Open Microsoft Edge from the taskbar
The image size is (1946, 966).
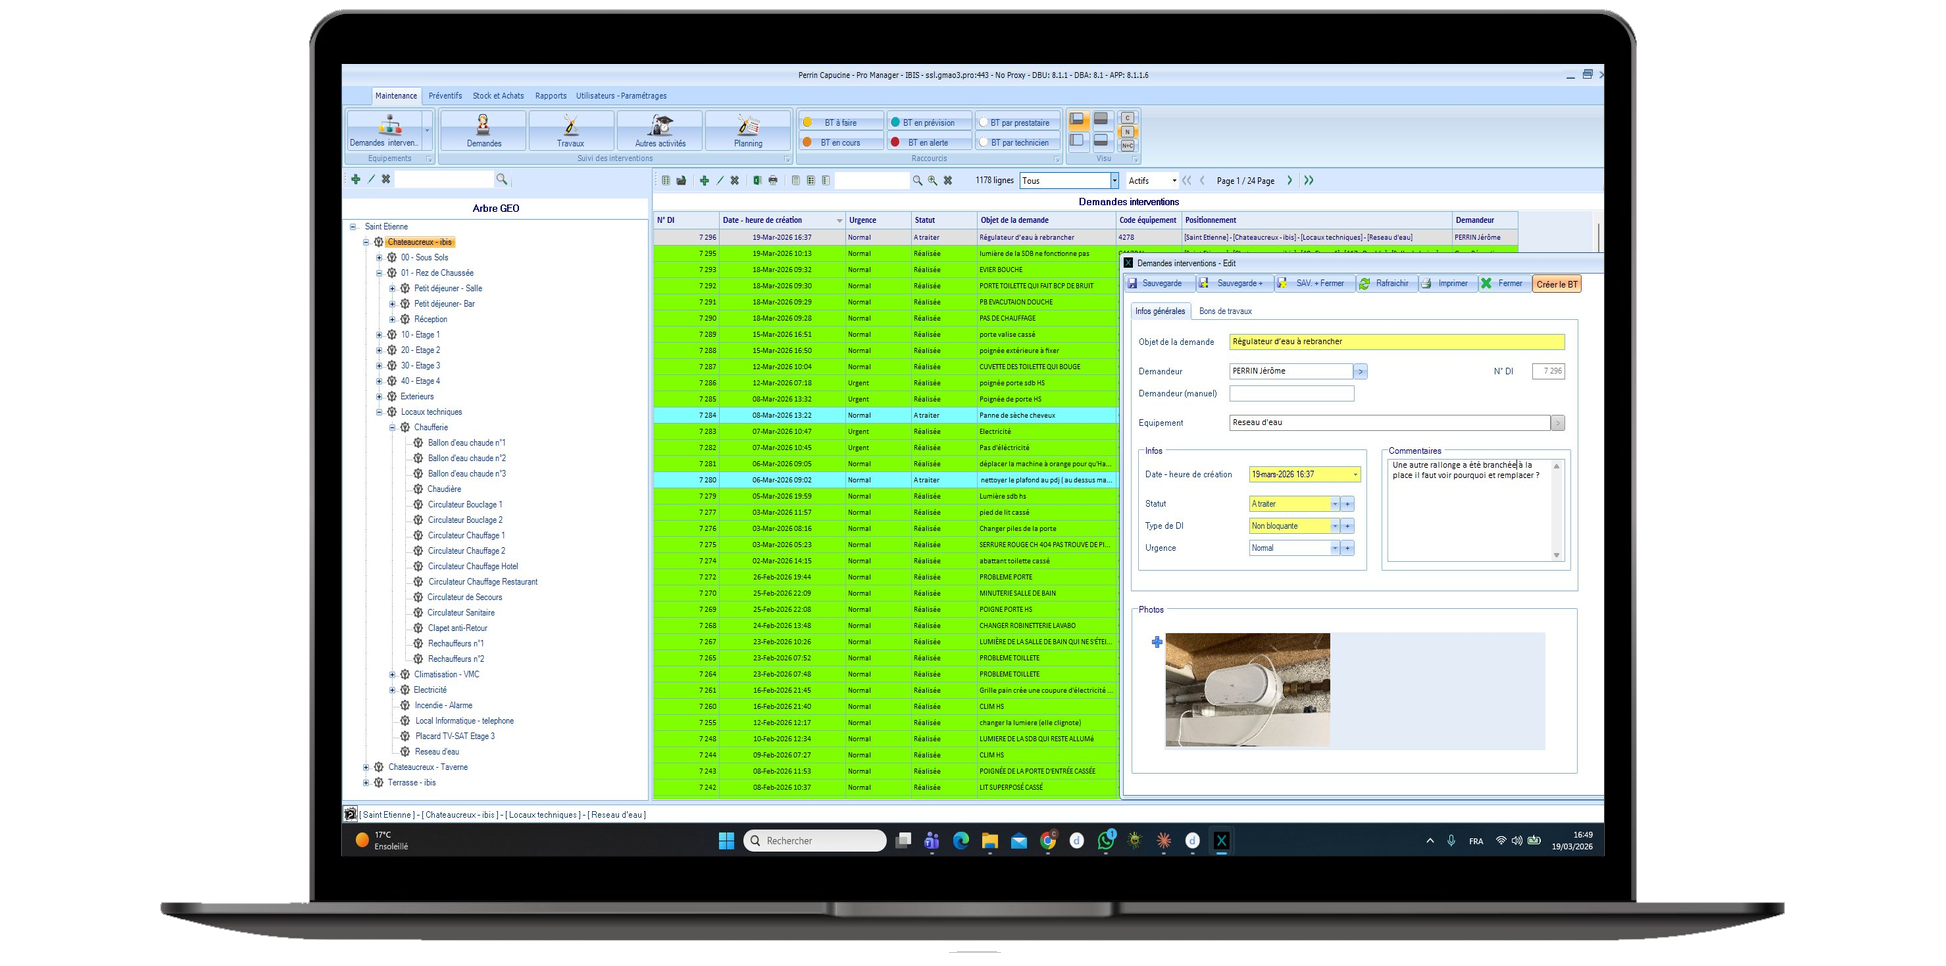point(961,841)
